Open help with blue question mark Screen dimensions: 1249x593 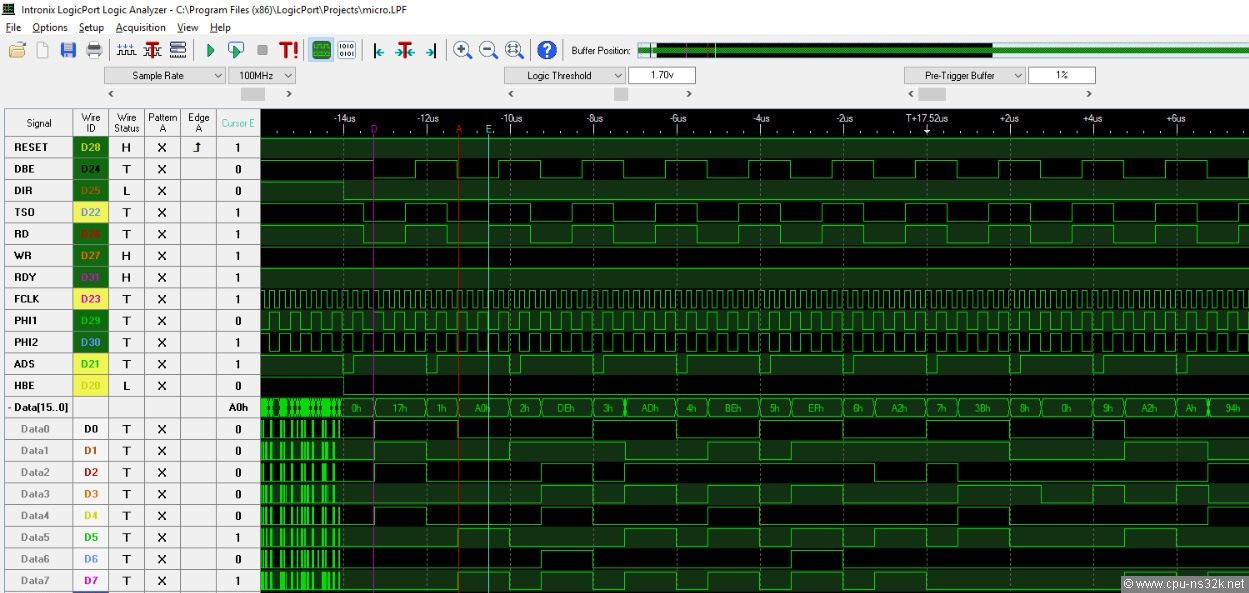(547, 50)
